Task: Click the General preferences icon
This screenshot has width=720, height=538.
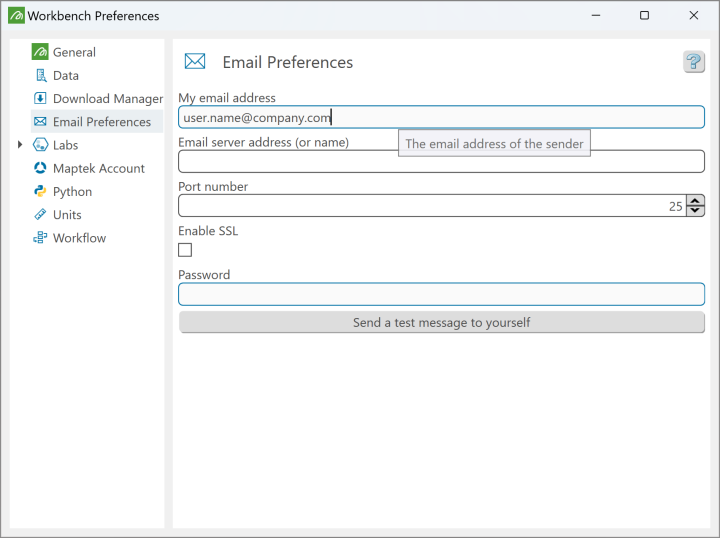Action: [x=40, y=52]
